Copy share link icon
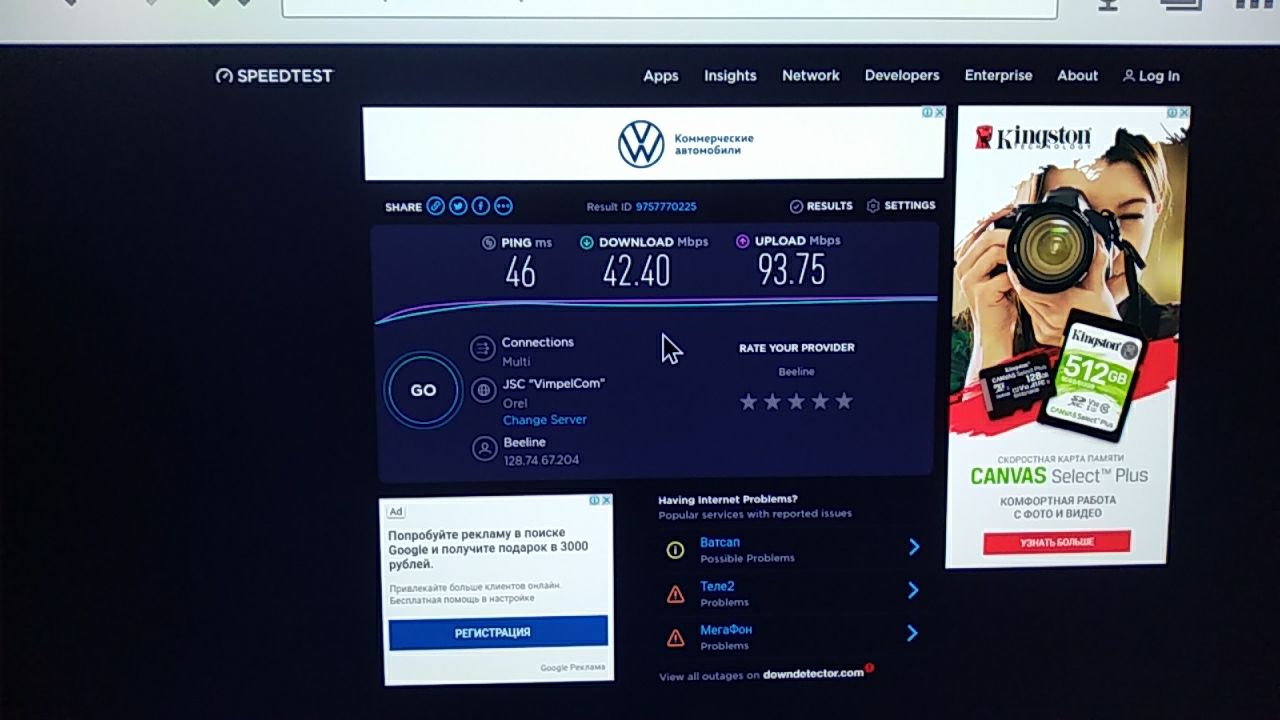 (435, 206)
